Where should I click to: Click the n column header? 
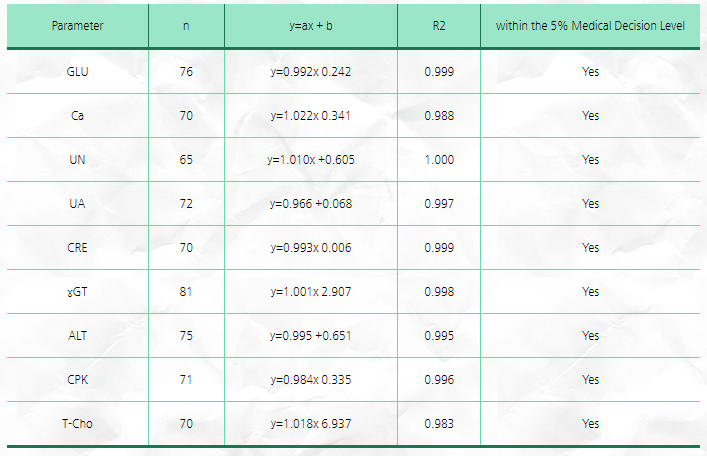coord(186,25)
